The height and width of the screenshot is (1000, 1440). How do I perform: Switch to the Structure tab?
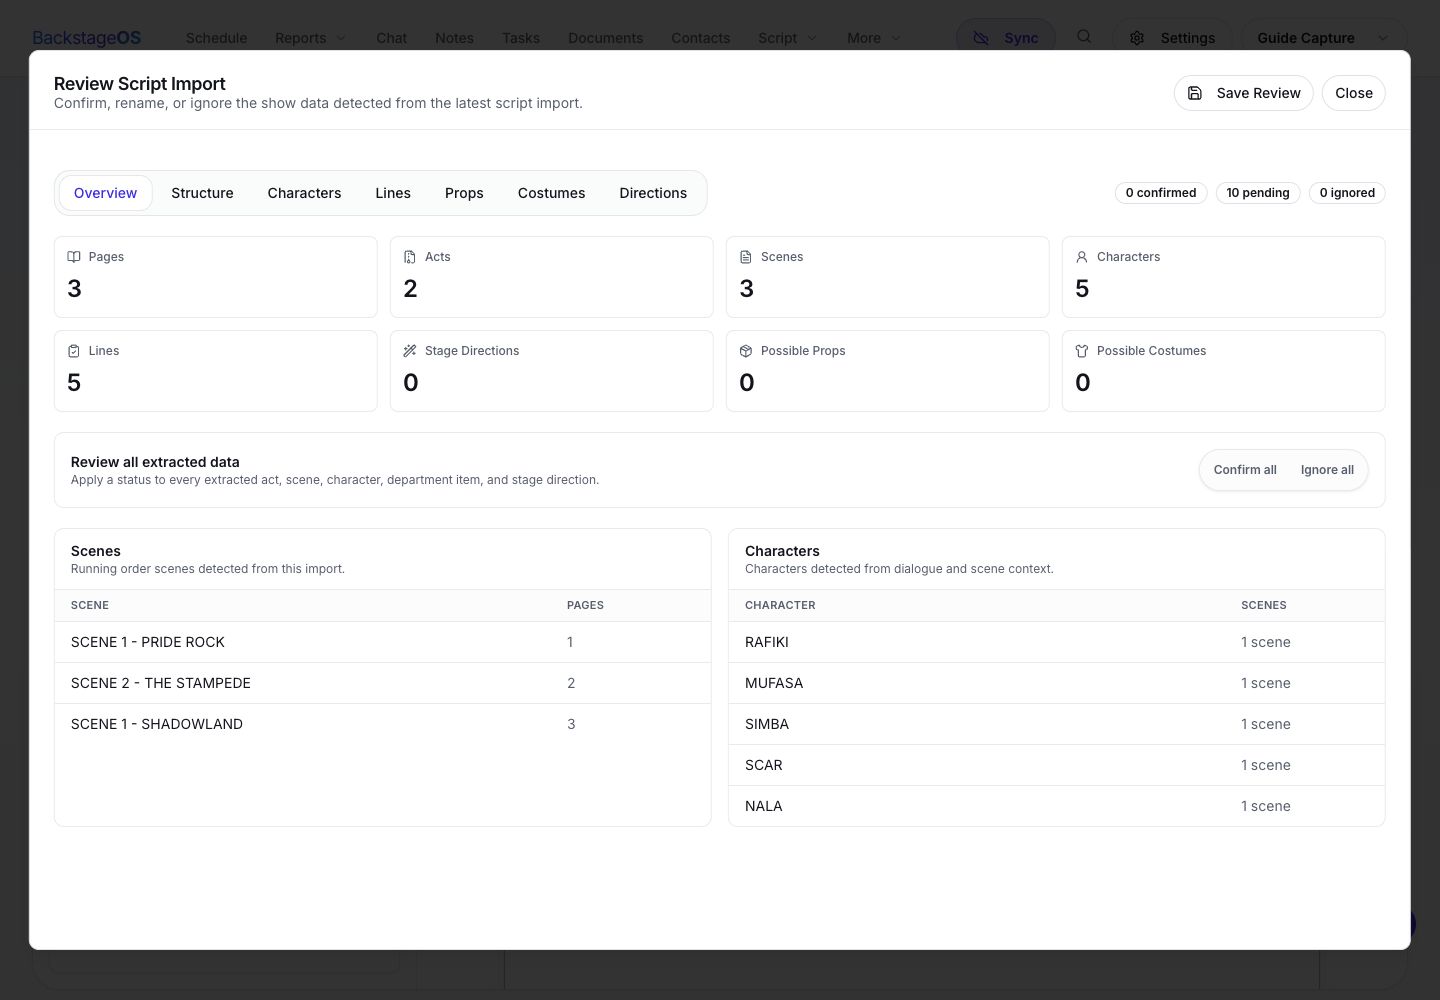point(202,193)
